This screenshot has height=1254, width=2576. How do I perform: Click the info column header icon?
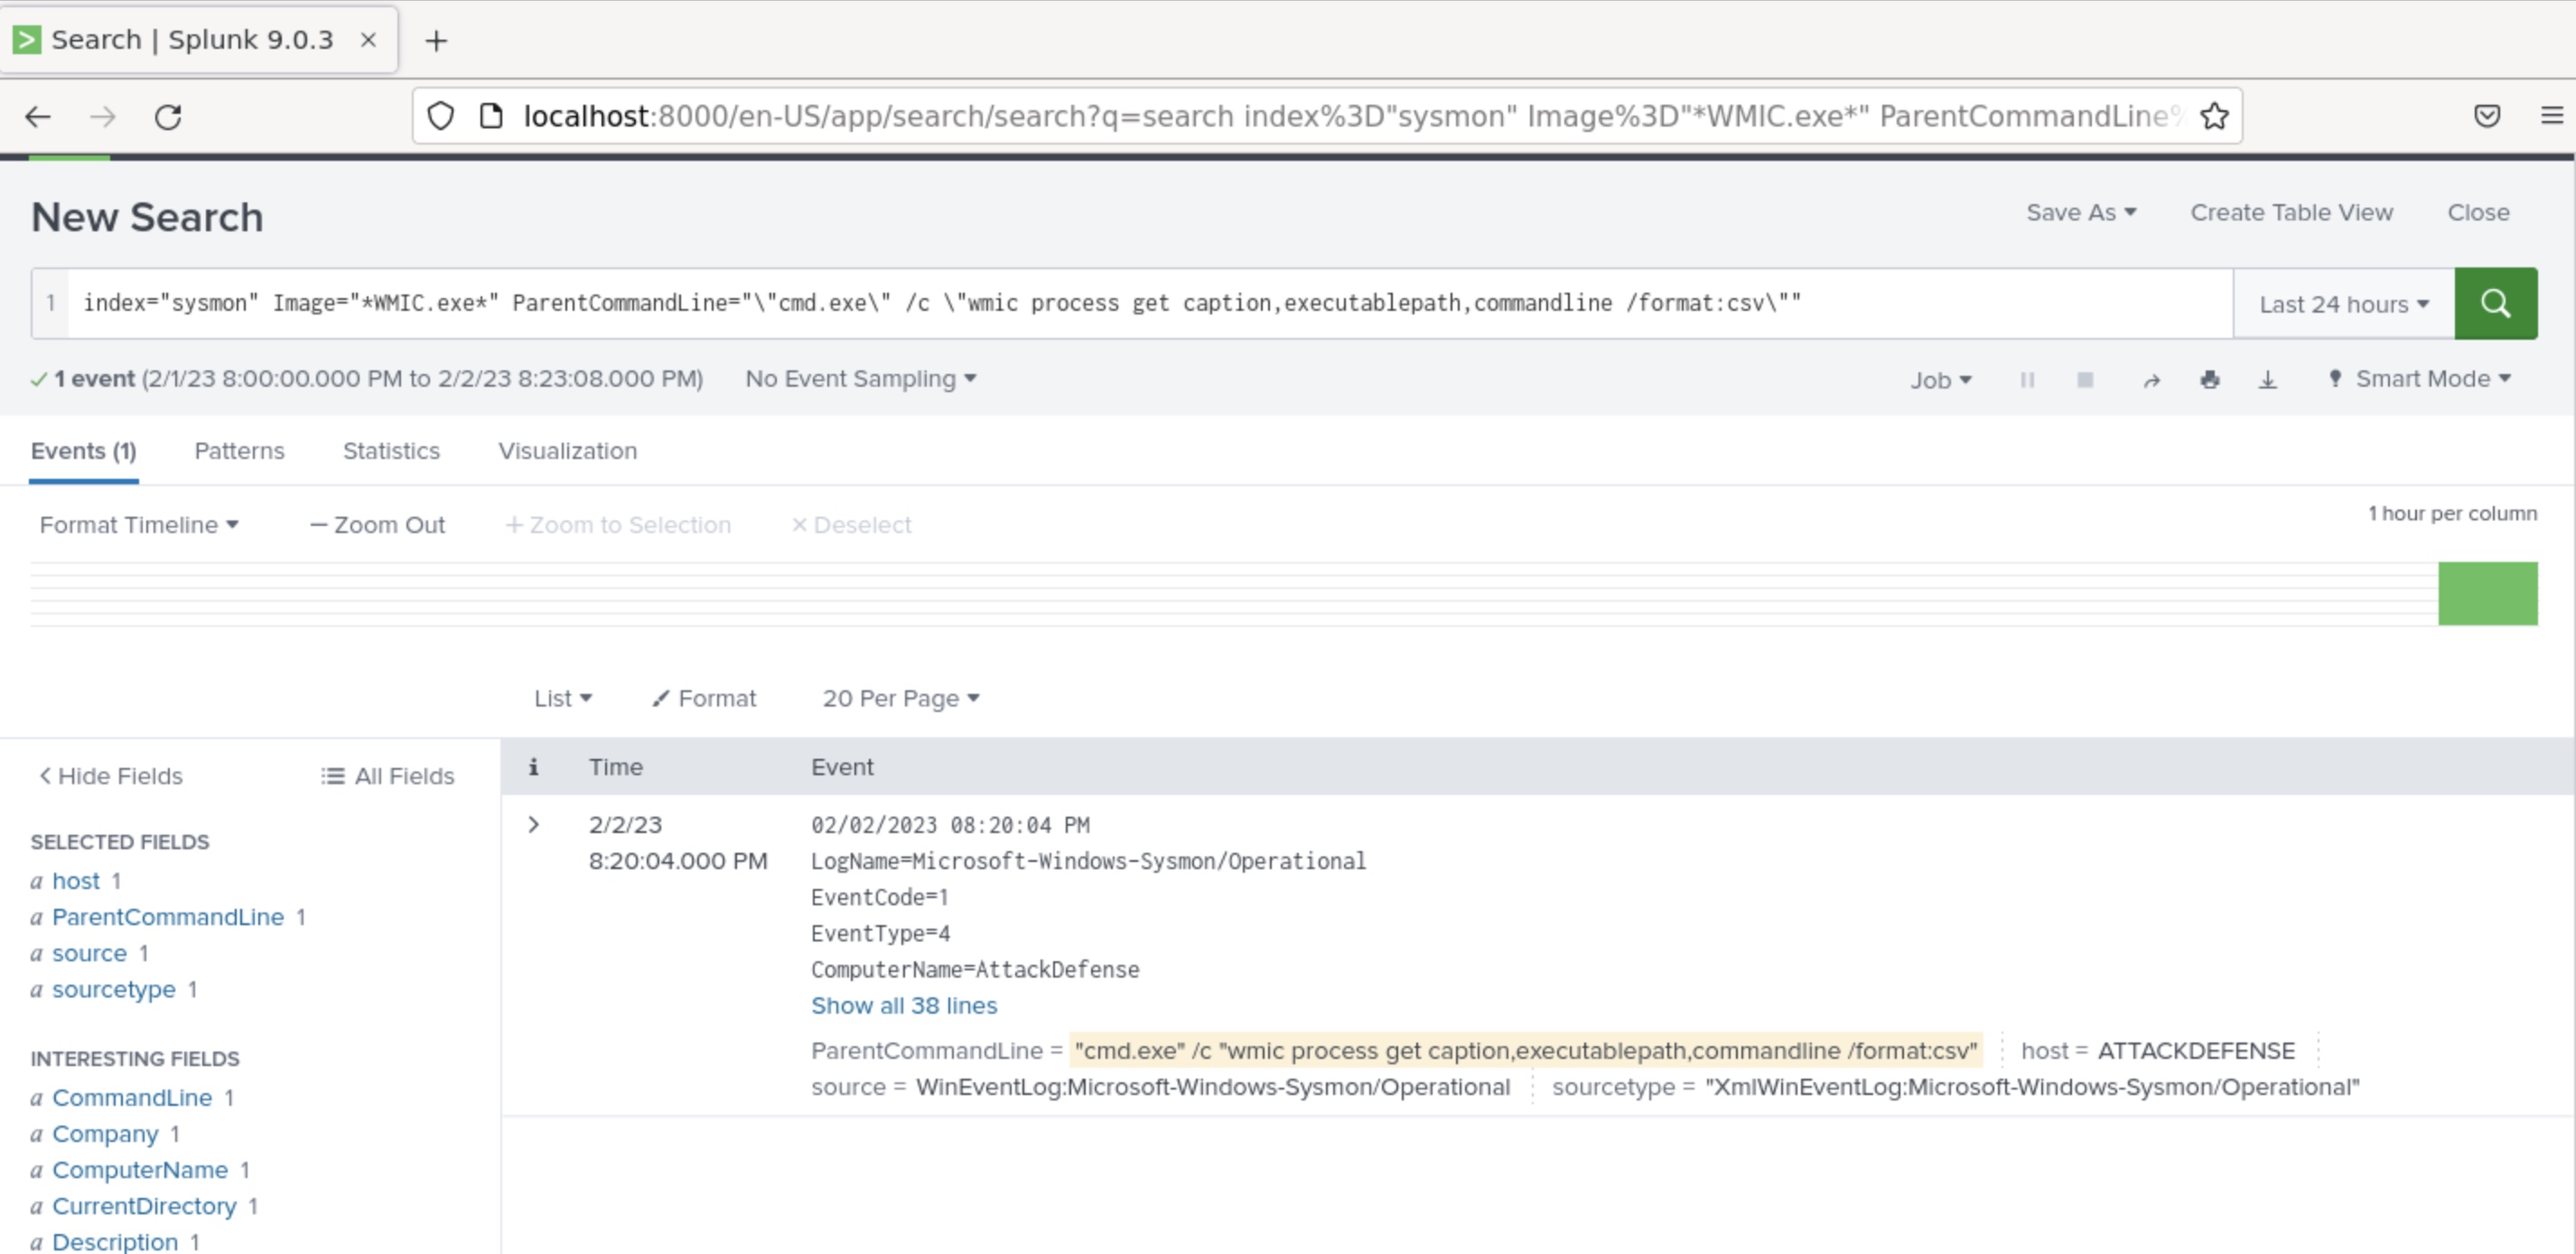[533, 767]
